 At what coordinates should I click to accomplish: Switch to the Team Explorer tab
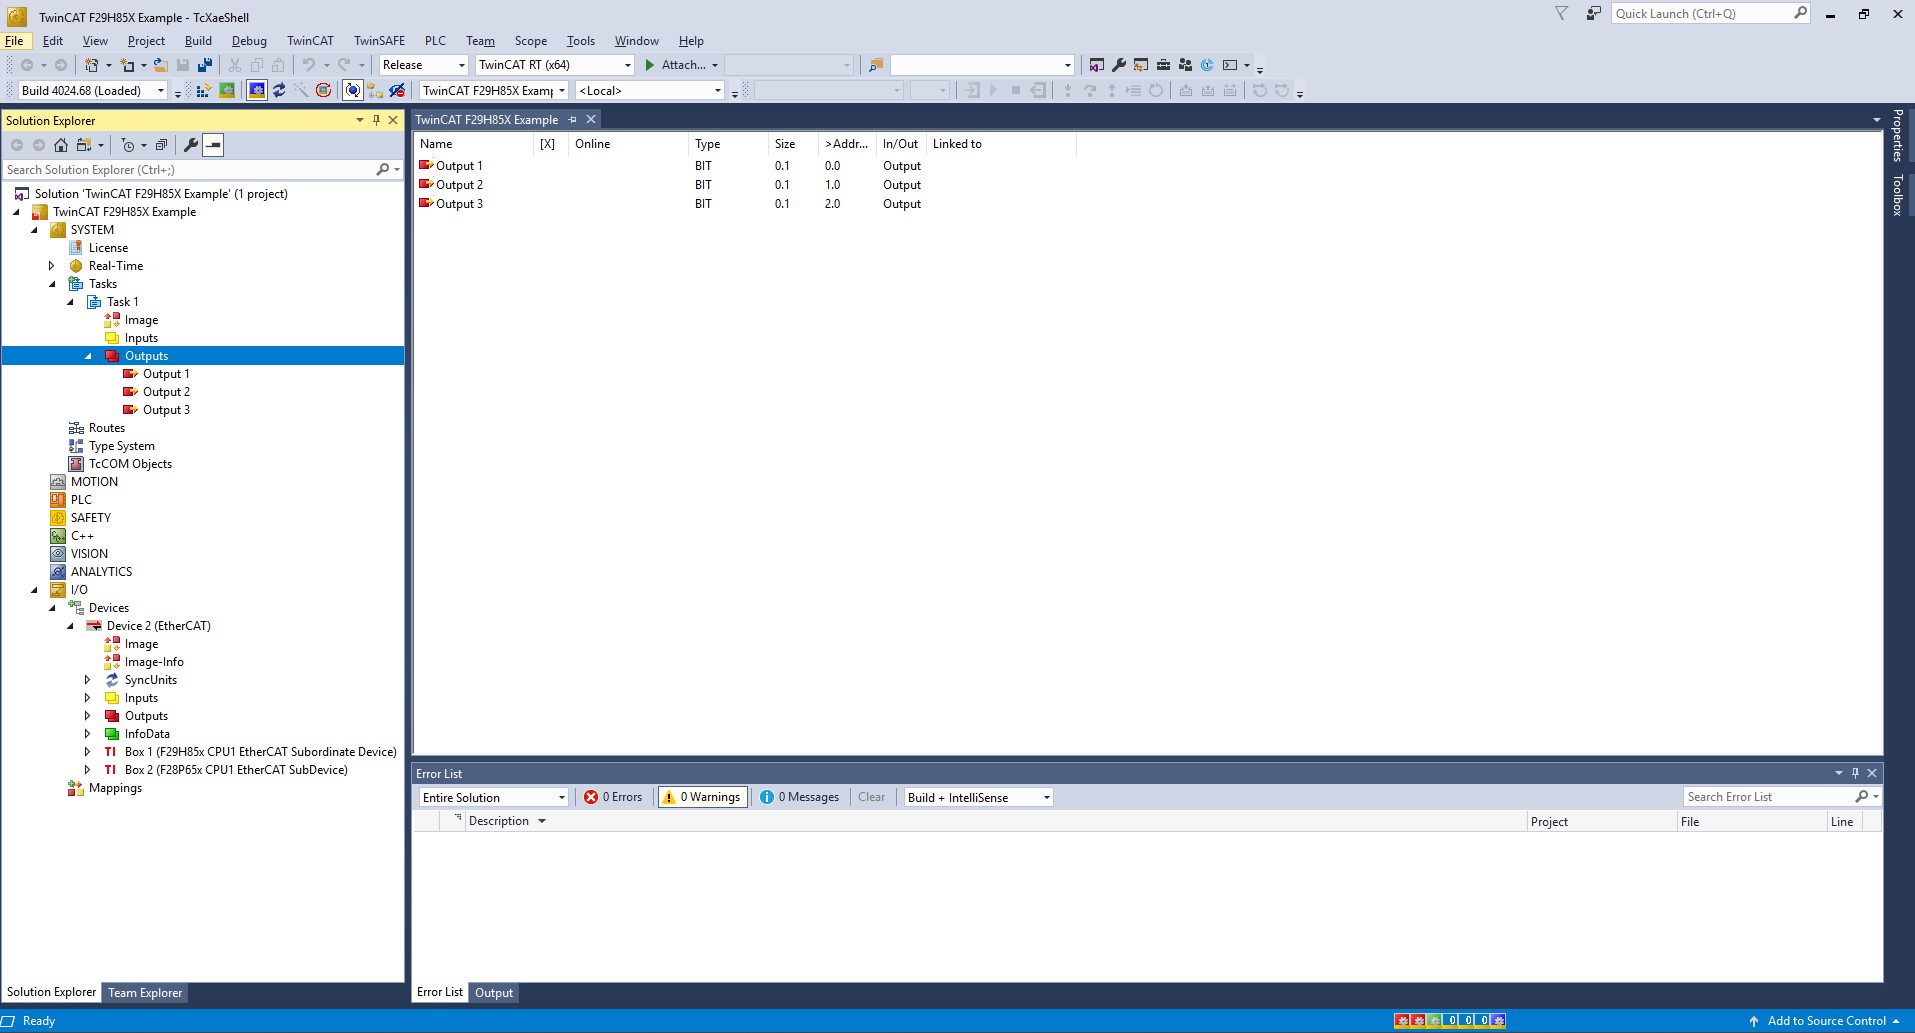tap(145, 993)
